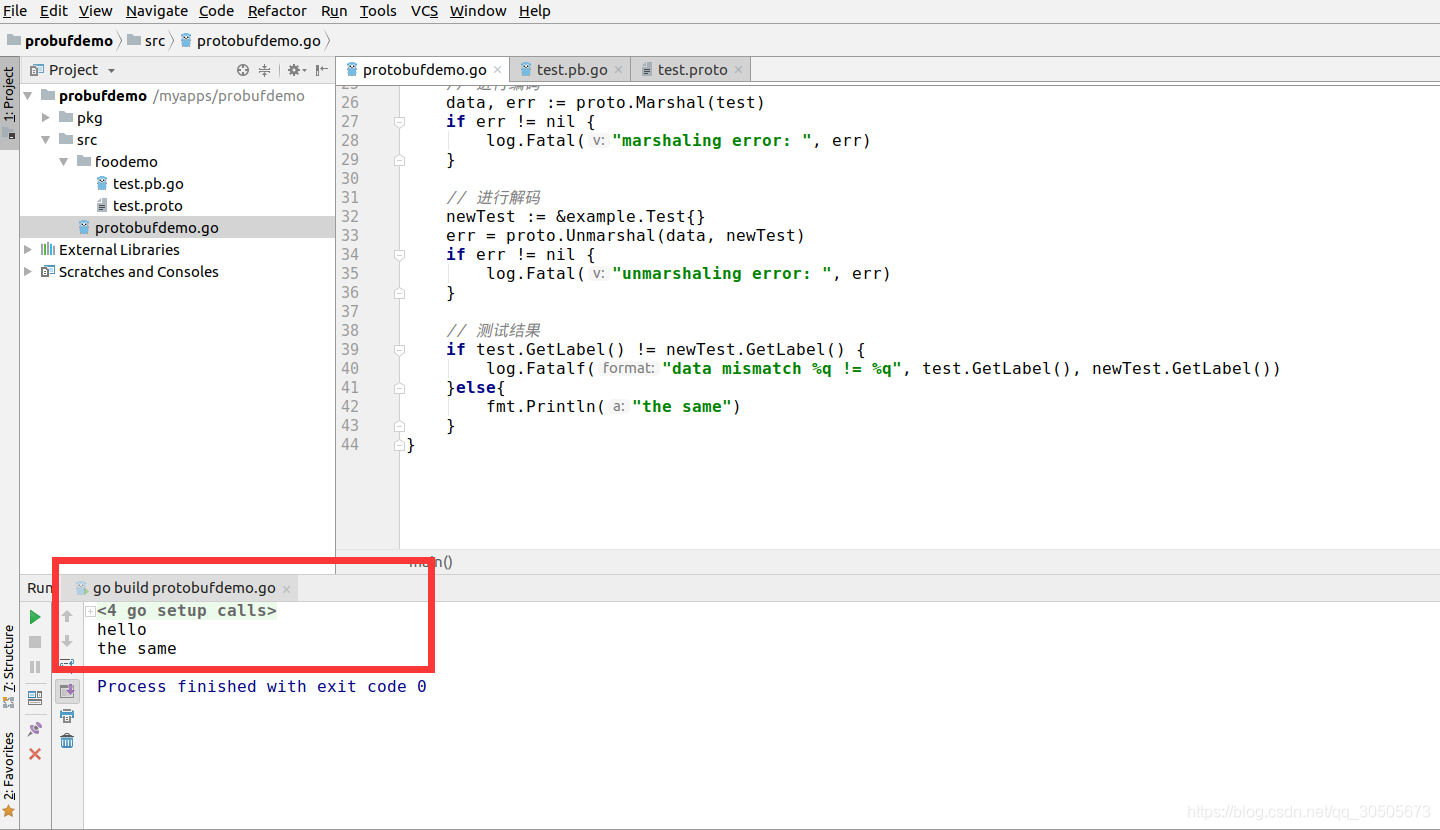Open the Code menu
Image resolution: width=1440 pixels, height=830 pixels.
(x=217, y=11)
